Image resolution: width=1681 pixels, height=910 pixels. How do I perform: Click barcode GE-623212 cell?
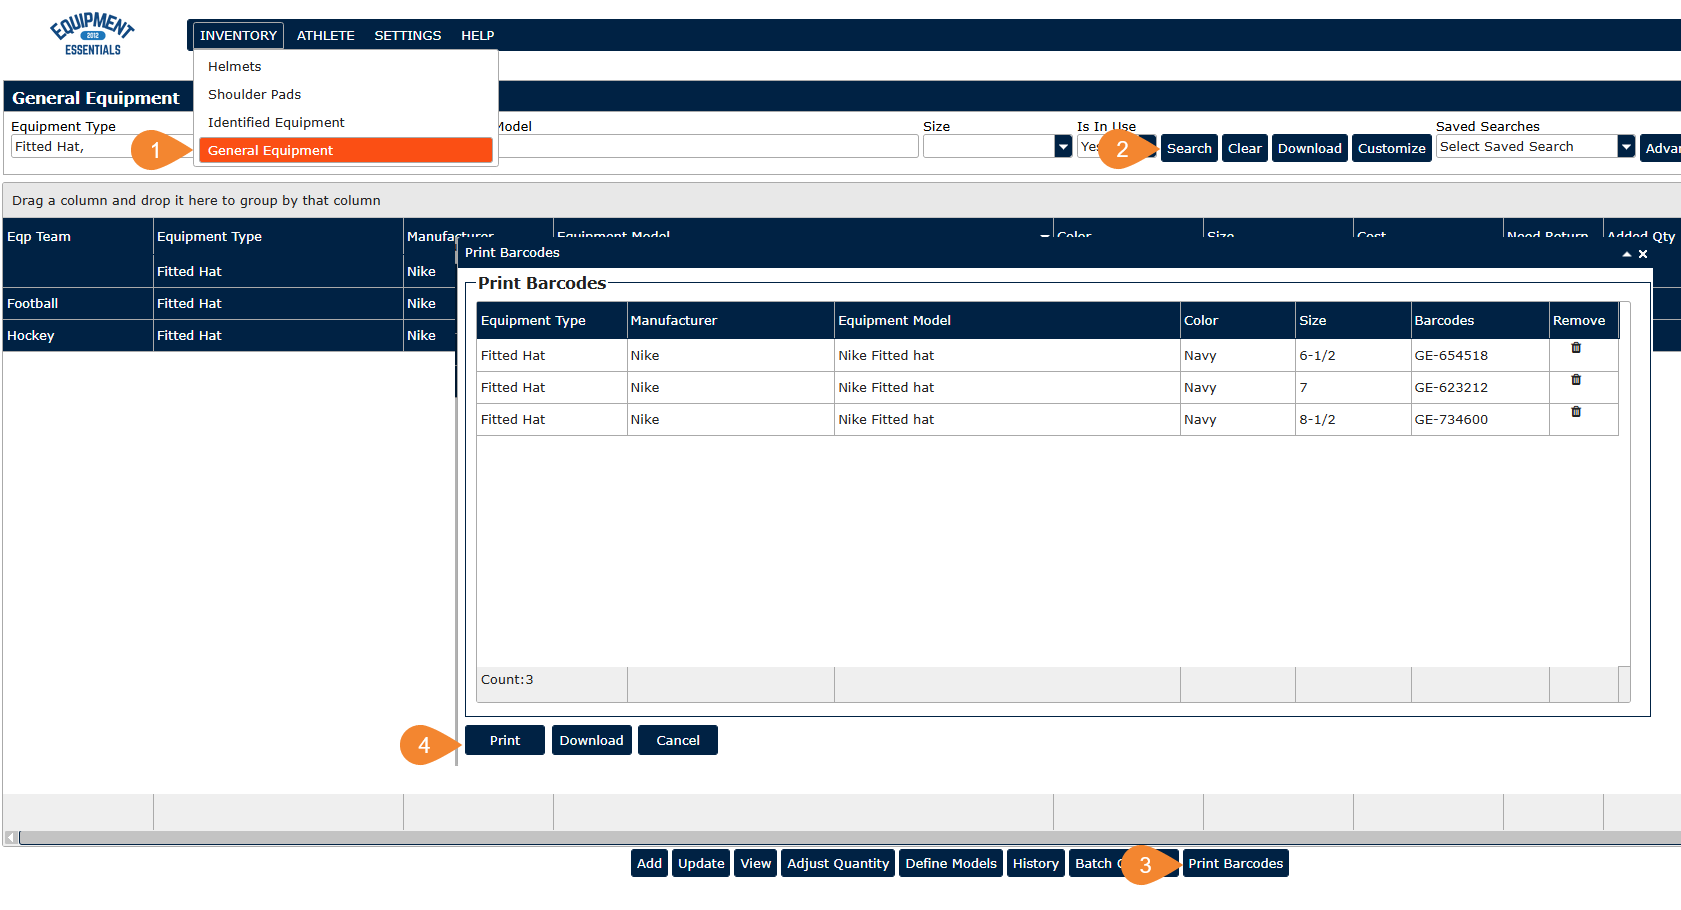click(x=1480, y=388)
